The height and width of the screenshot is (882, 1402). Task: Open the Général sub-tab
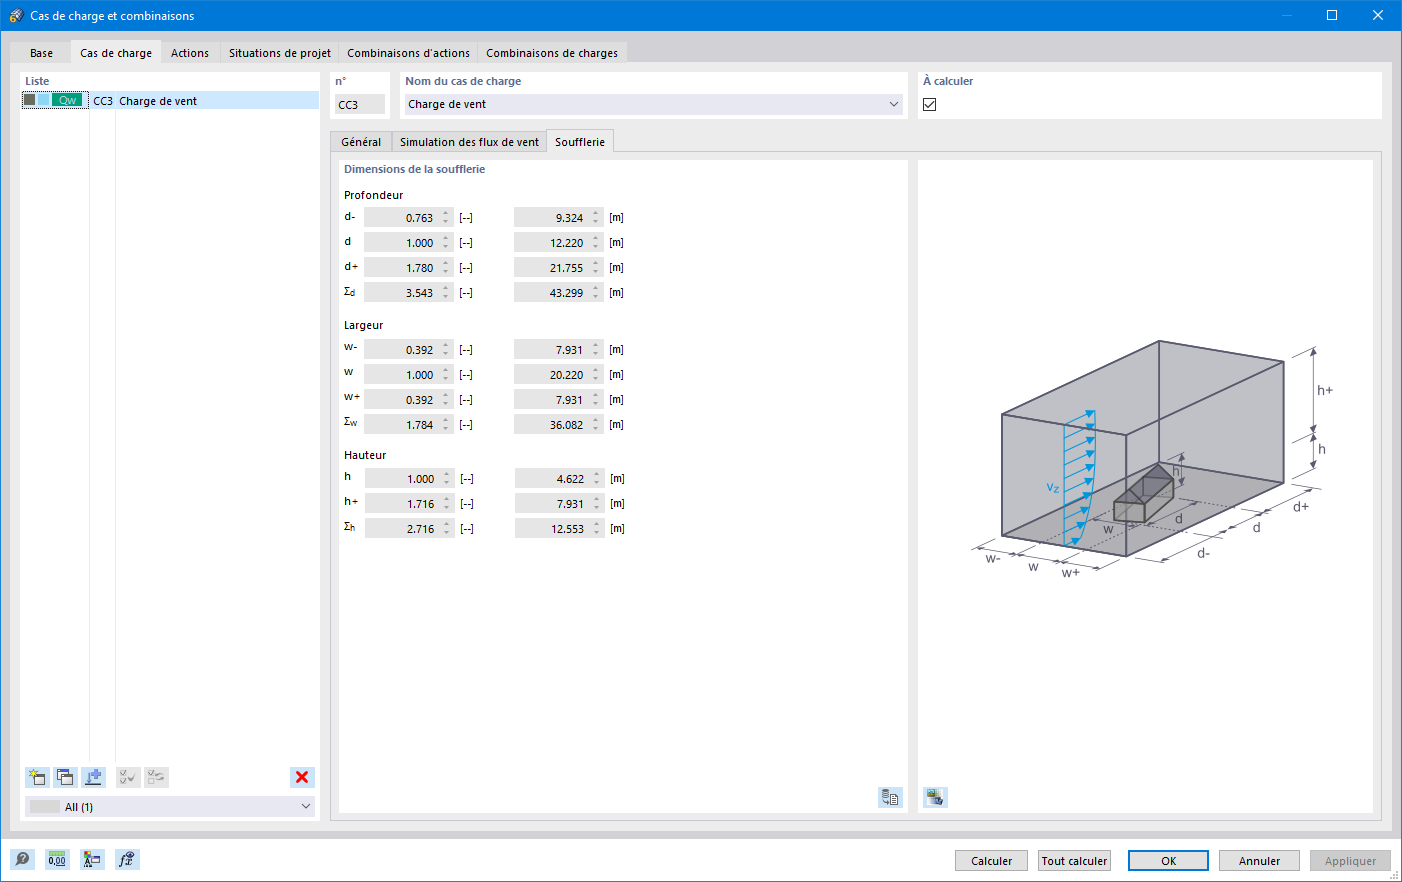361,142
